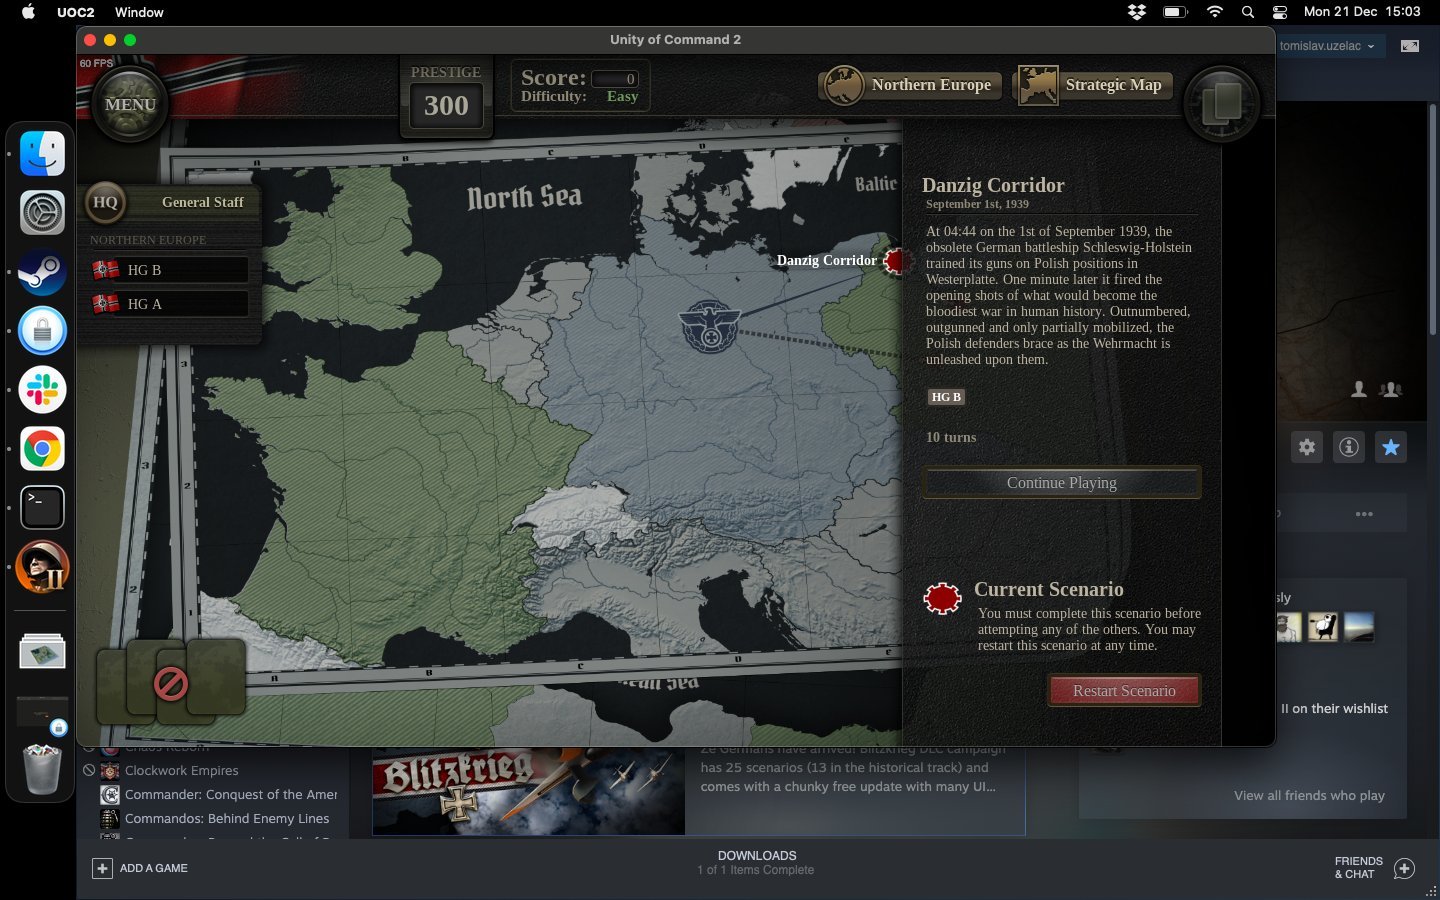The image size is (1440, 900).
Task: Launch Google Chrome from the Dock
Action: point(42,449)
